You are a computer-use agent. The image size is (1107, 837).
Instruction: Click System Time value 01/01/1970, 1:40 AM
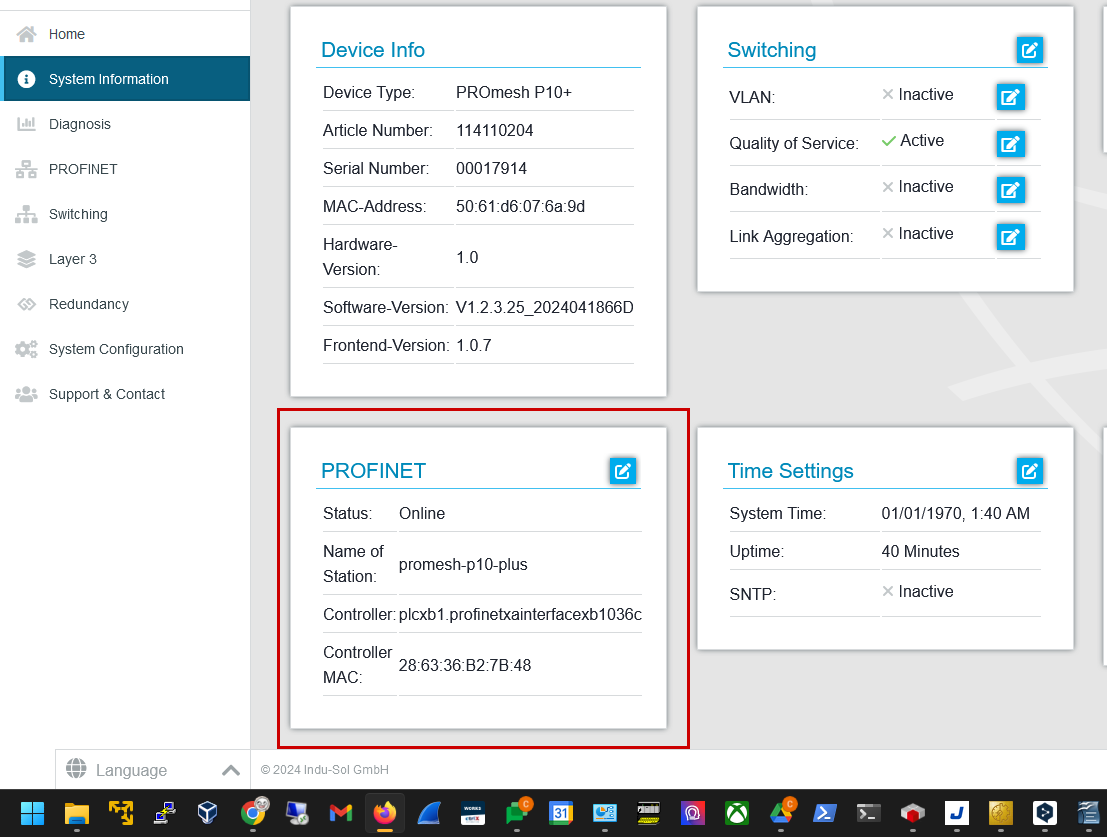955,513
